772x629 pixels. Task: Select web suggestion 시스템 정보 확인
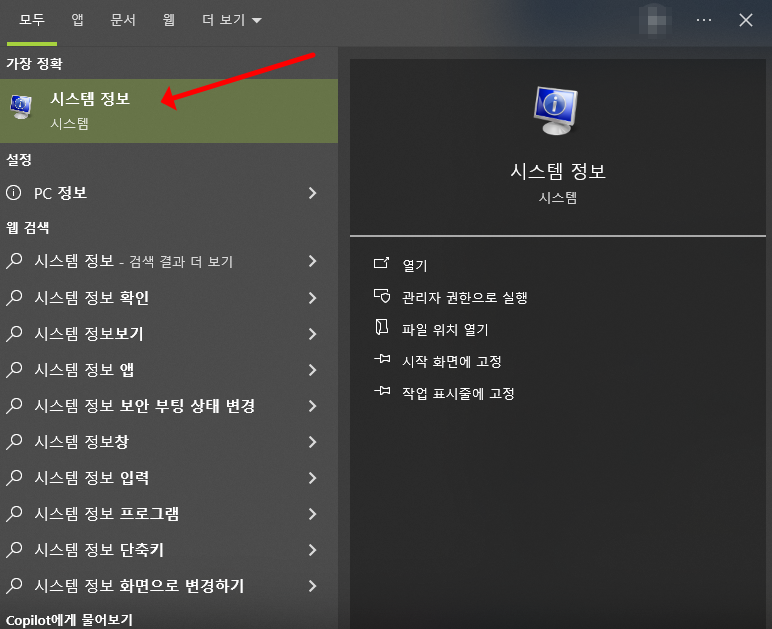point(169,298)
